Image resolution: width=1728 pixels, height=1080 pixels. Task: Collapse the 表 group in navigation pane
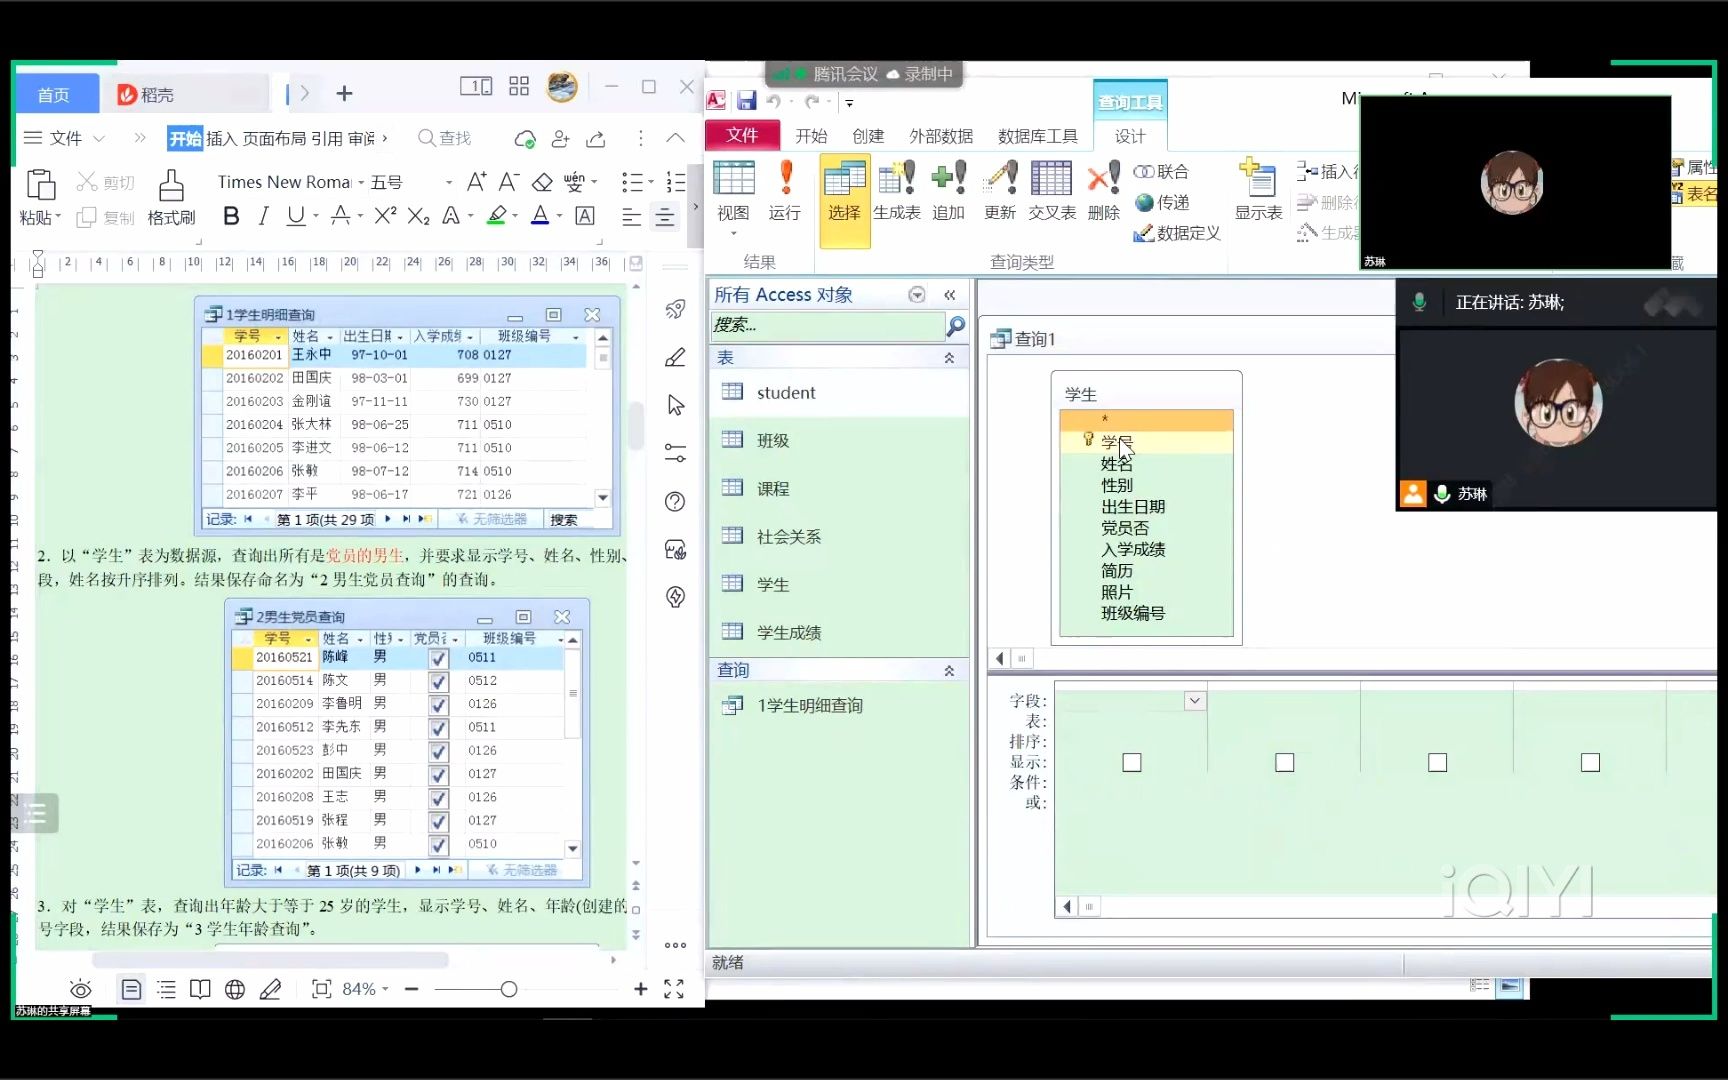[x=949, y=358]
